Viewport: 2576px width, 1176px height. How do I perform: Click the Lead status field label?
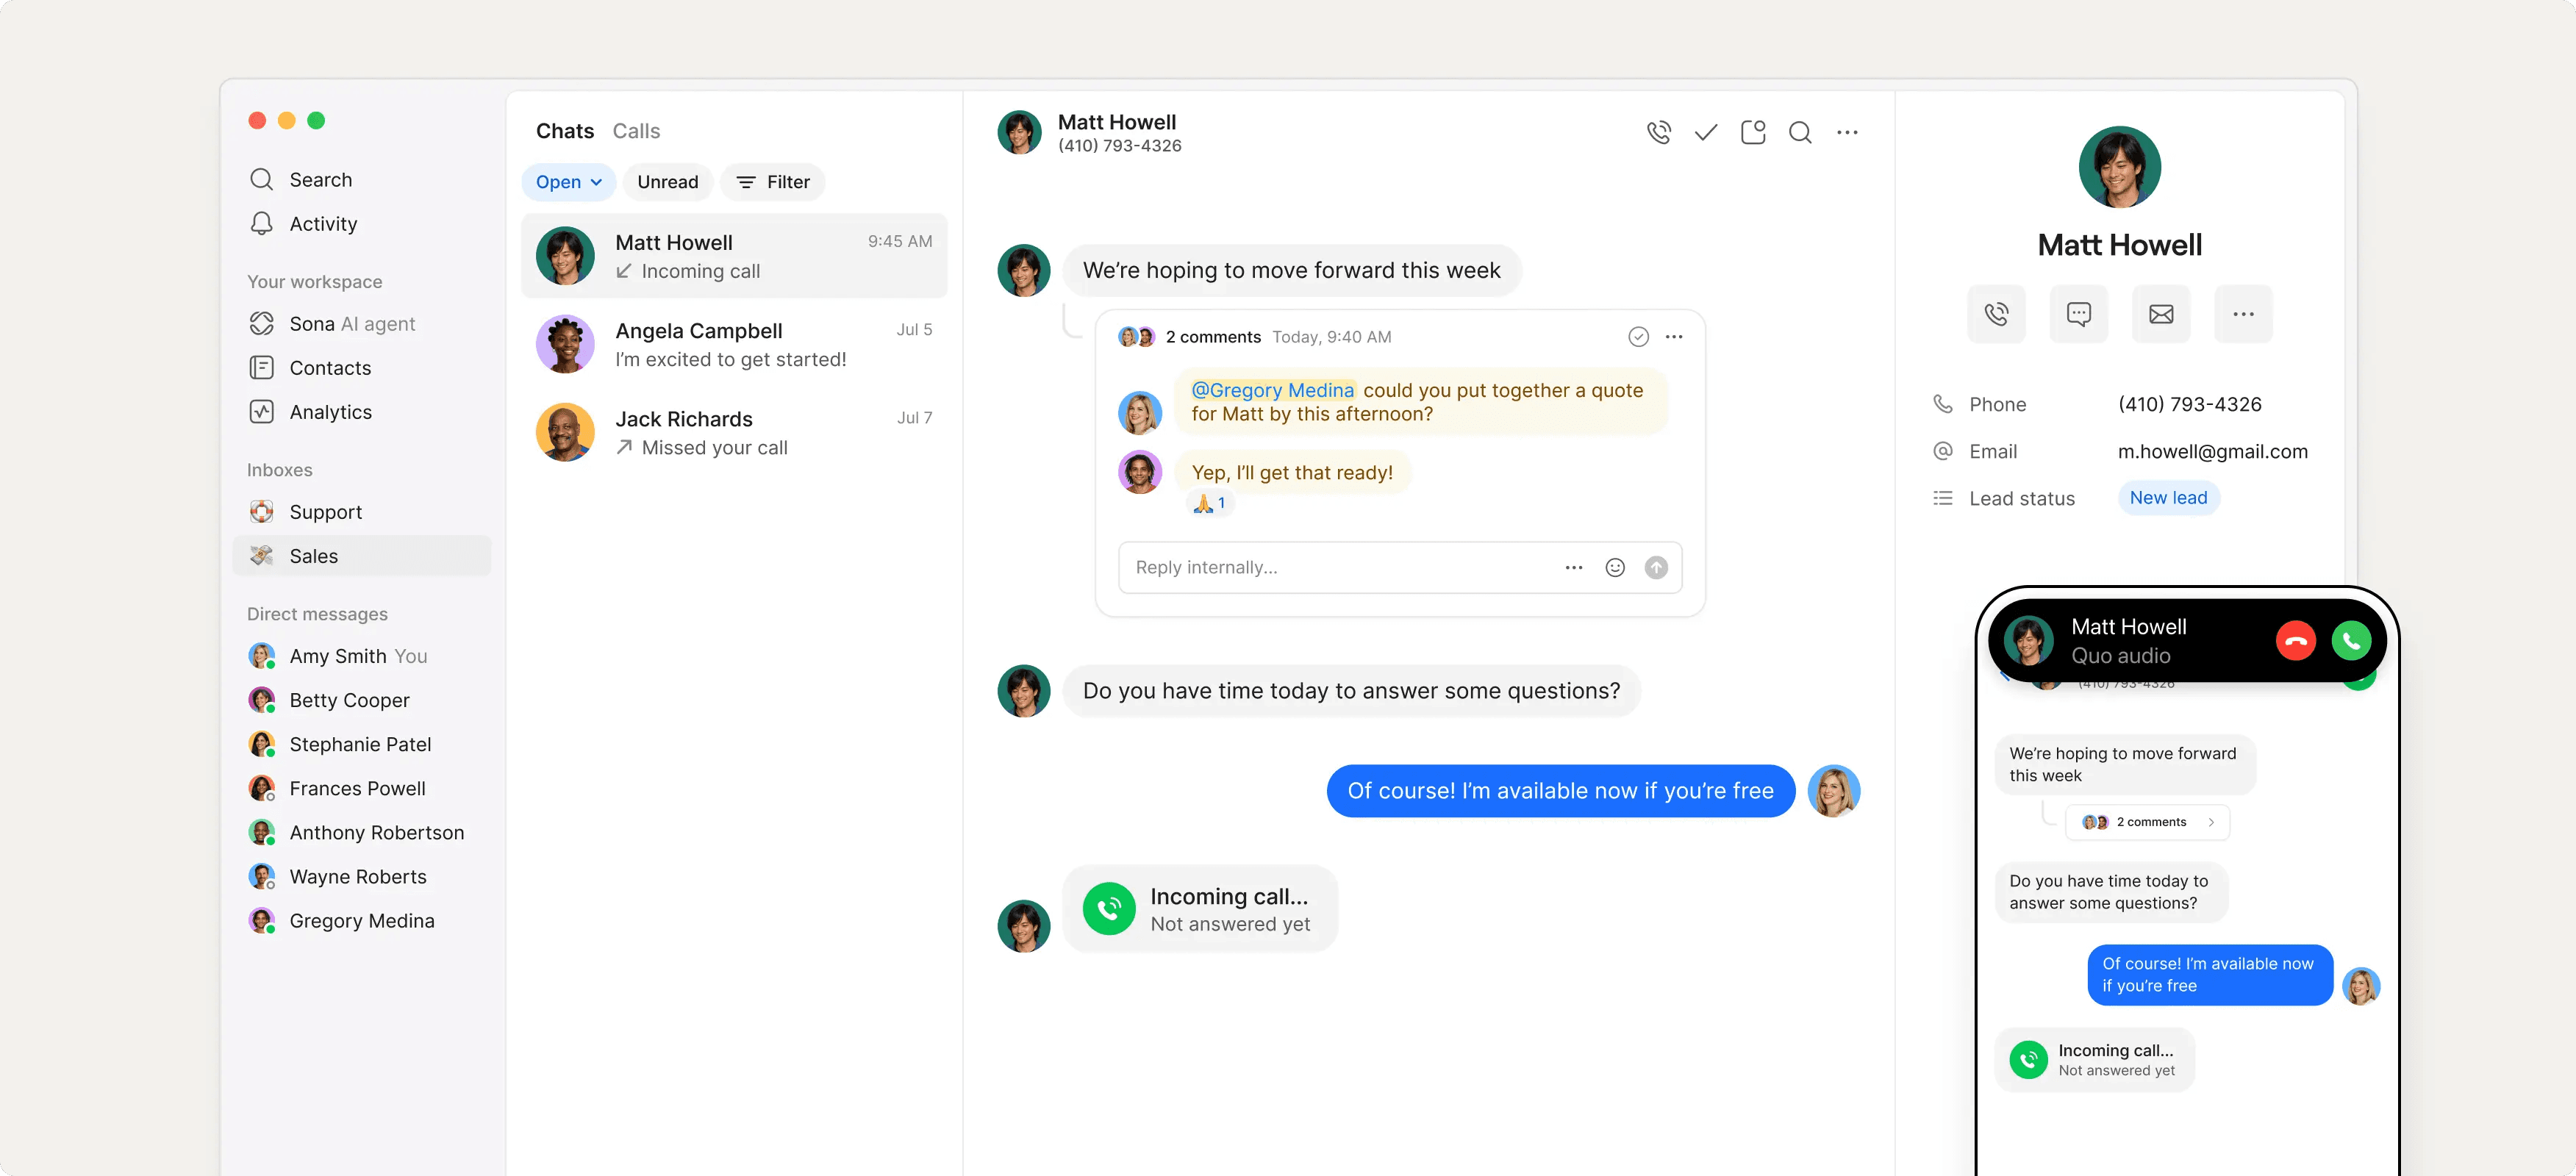click(2021, 498)
